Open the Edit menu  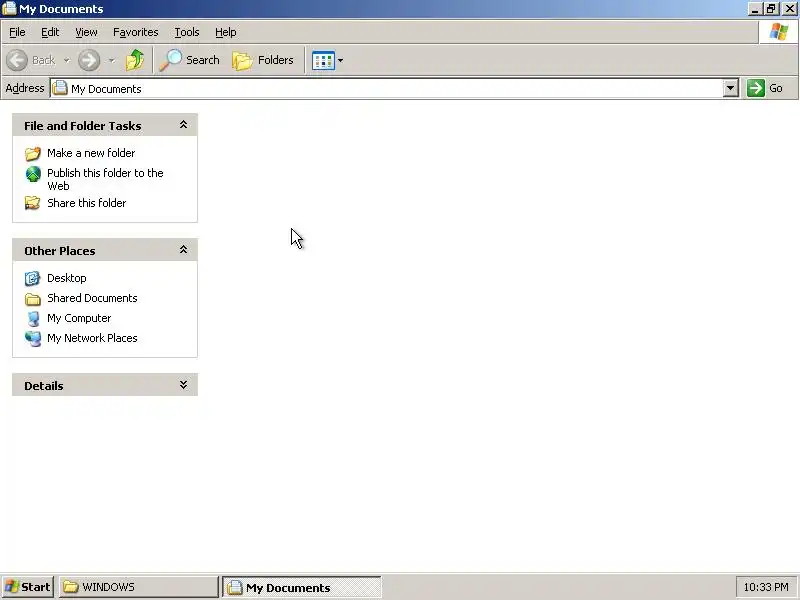[x=50, y=32]
